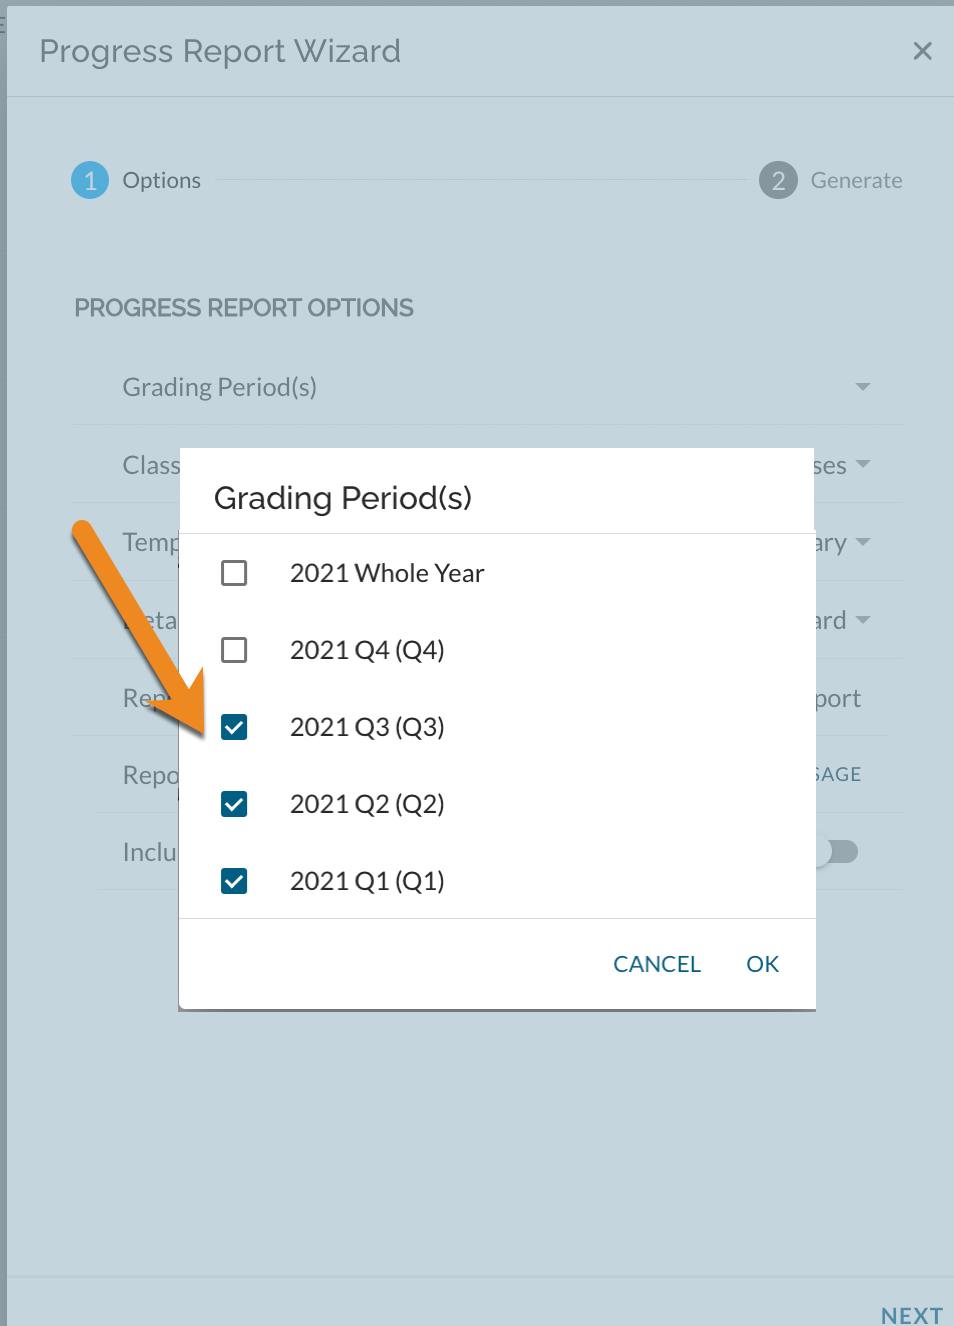Image resolution: width=954 pixels, height=1326 pixels.
Task: Select the Options wizard step label
Action: pos(161,180)
